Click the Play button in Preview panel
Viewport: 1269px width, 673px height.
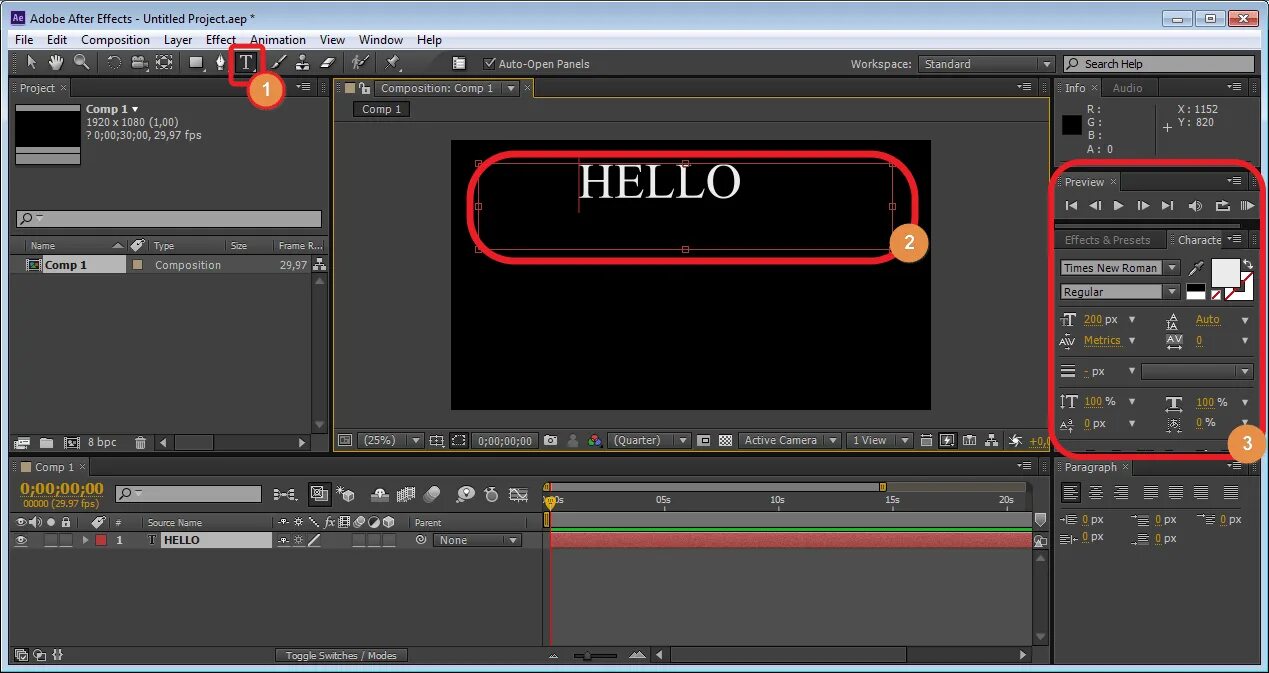tap(1119, 205)
